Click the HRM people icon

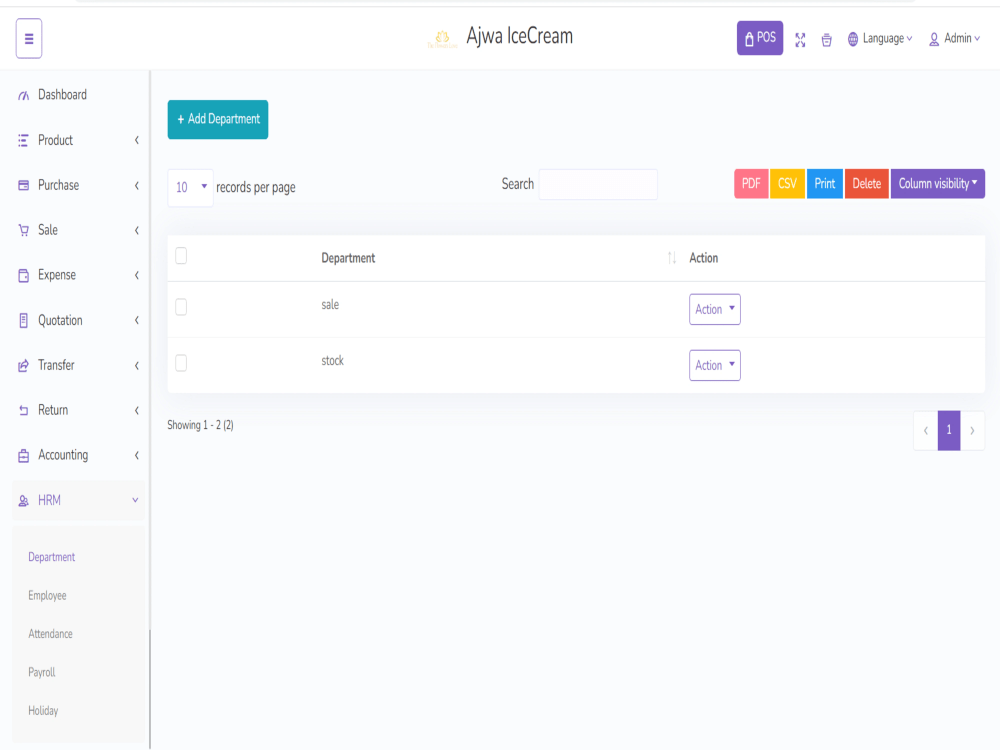coord(24,501)
